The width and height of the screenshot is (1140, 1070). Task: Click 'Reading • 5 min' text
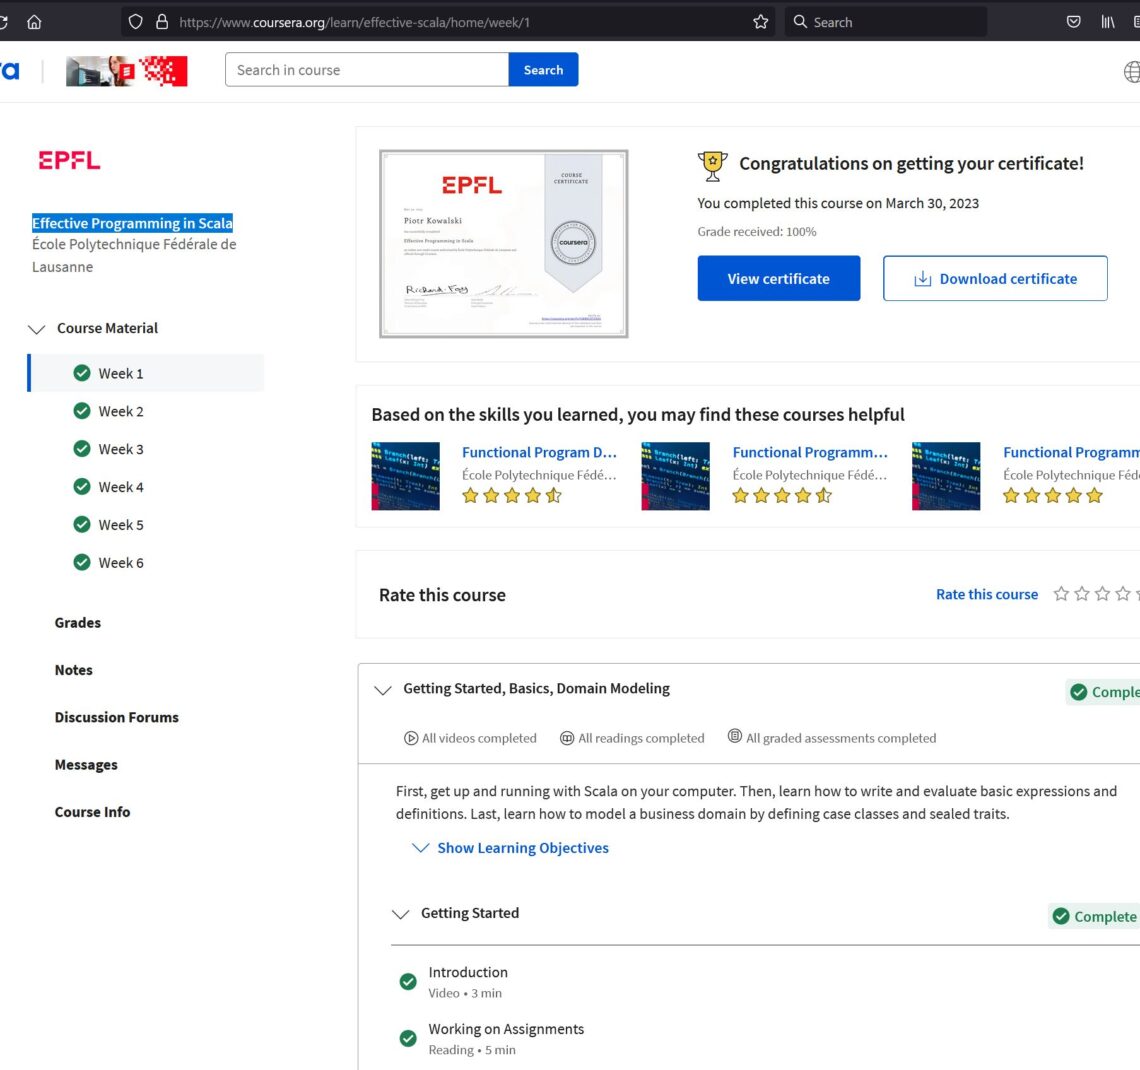coord(472,1050)
